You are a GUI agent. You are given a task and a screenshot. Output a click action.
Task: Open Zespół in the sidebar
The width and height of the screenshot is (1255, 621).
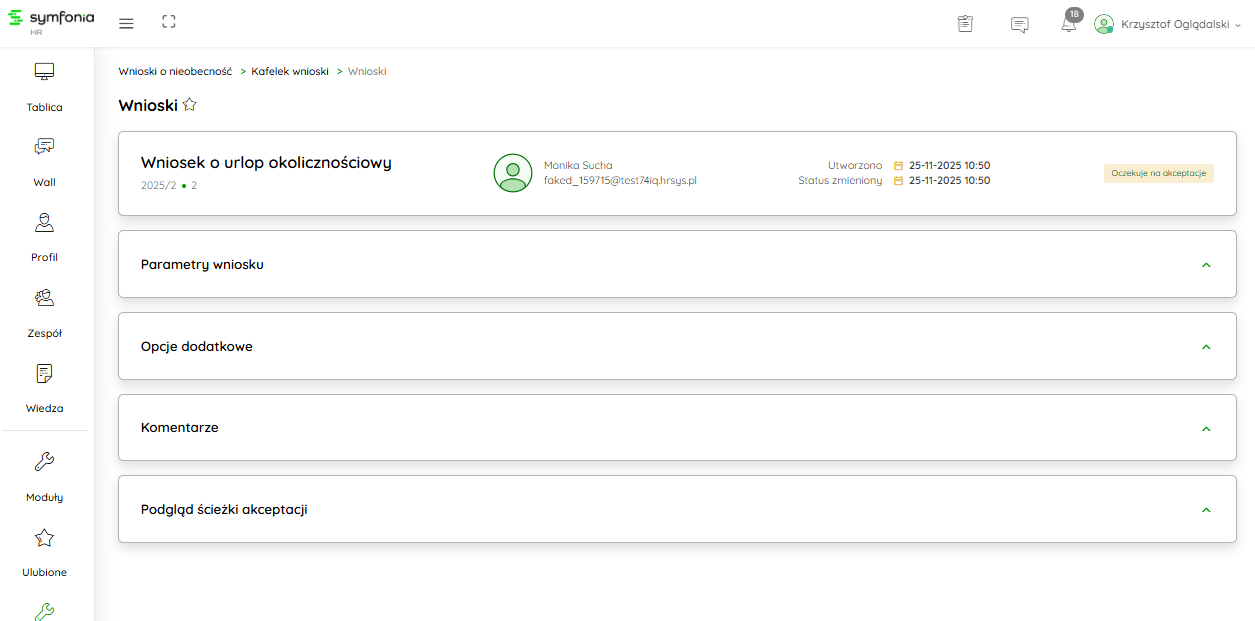44,312
